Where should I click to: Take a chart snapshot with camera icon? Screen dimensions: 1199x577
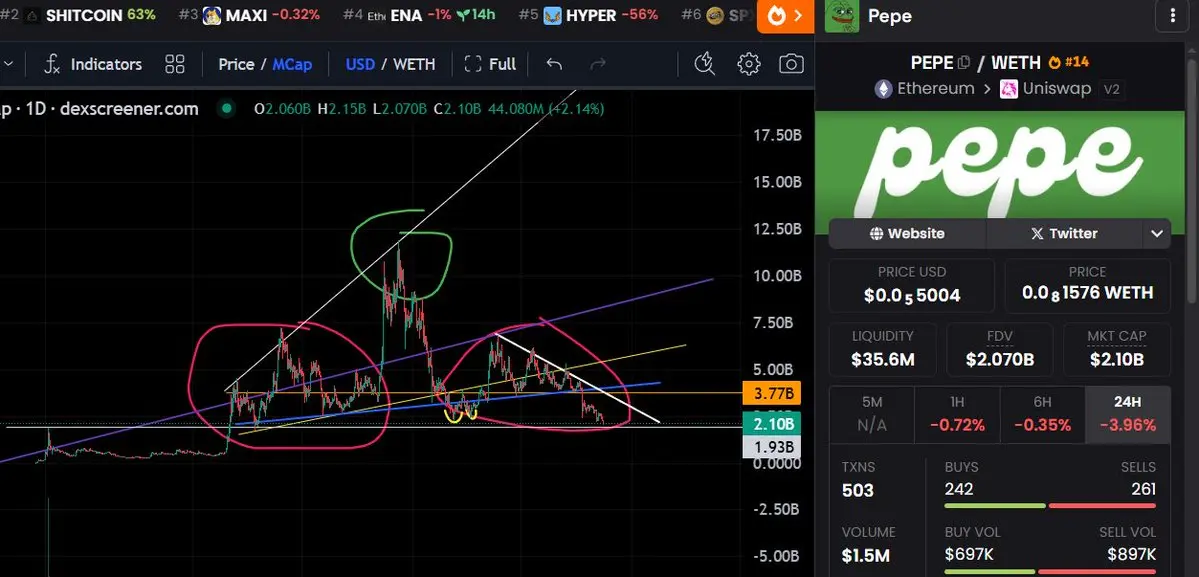coord(791,64)
